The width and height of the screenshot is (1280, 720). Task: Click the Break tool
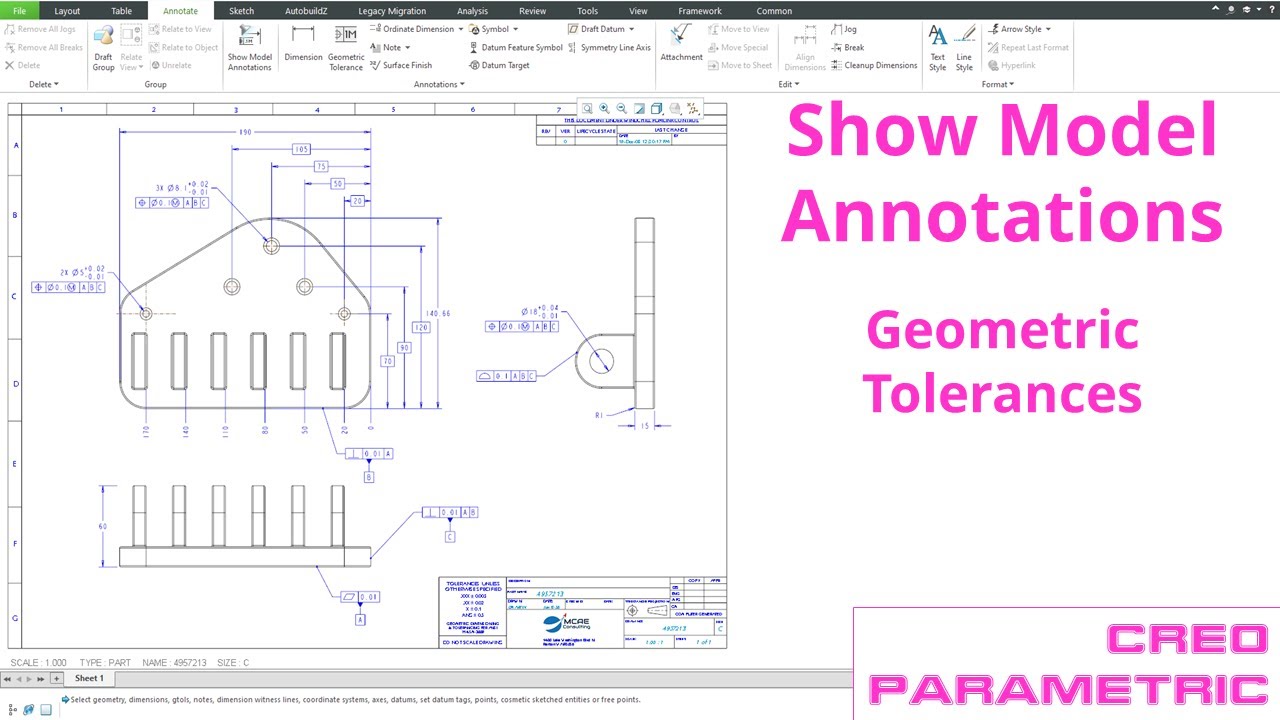click(x=846, y=47)
